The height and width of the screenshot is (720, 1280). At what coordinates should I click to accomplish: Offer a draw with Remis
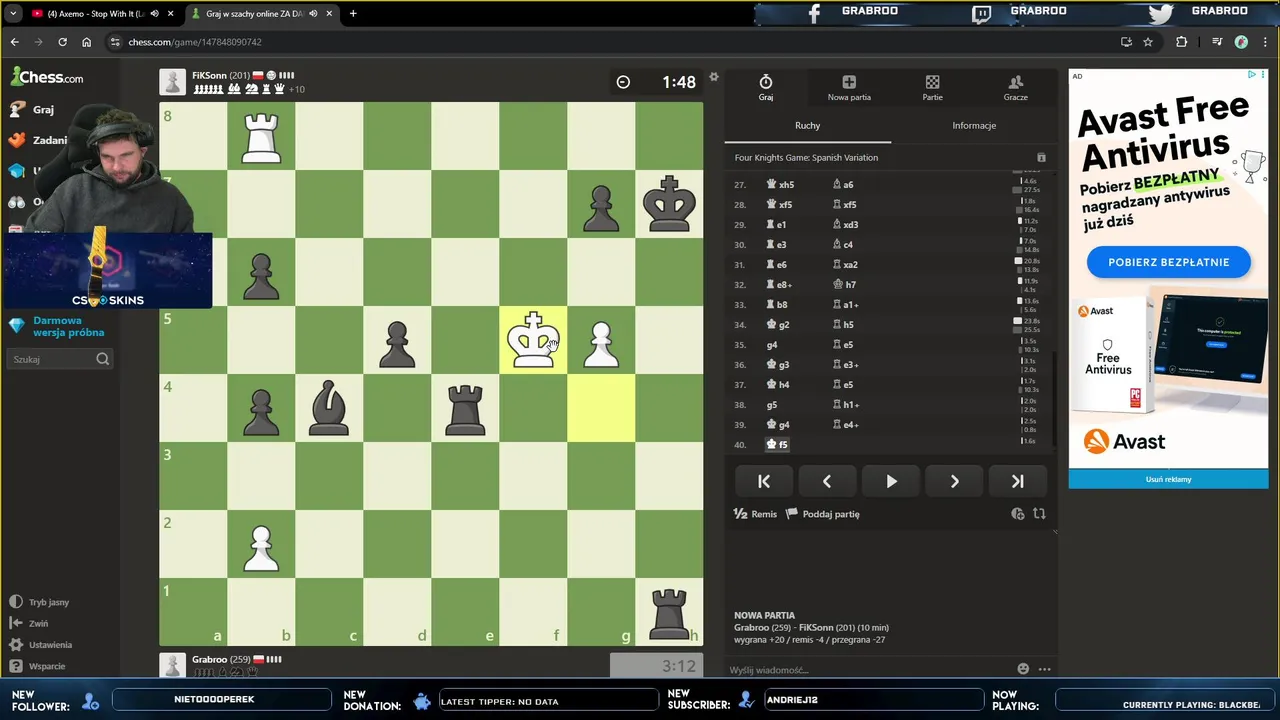(x=755, y=514)
